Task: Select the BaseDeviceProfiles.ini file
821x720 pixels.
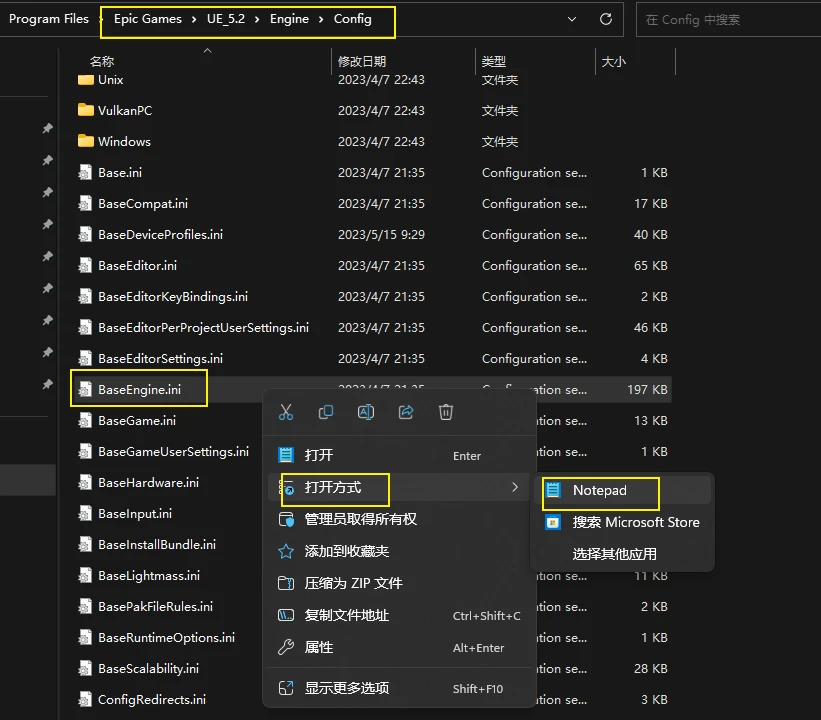Action: [x=160, y=235]
